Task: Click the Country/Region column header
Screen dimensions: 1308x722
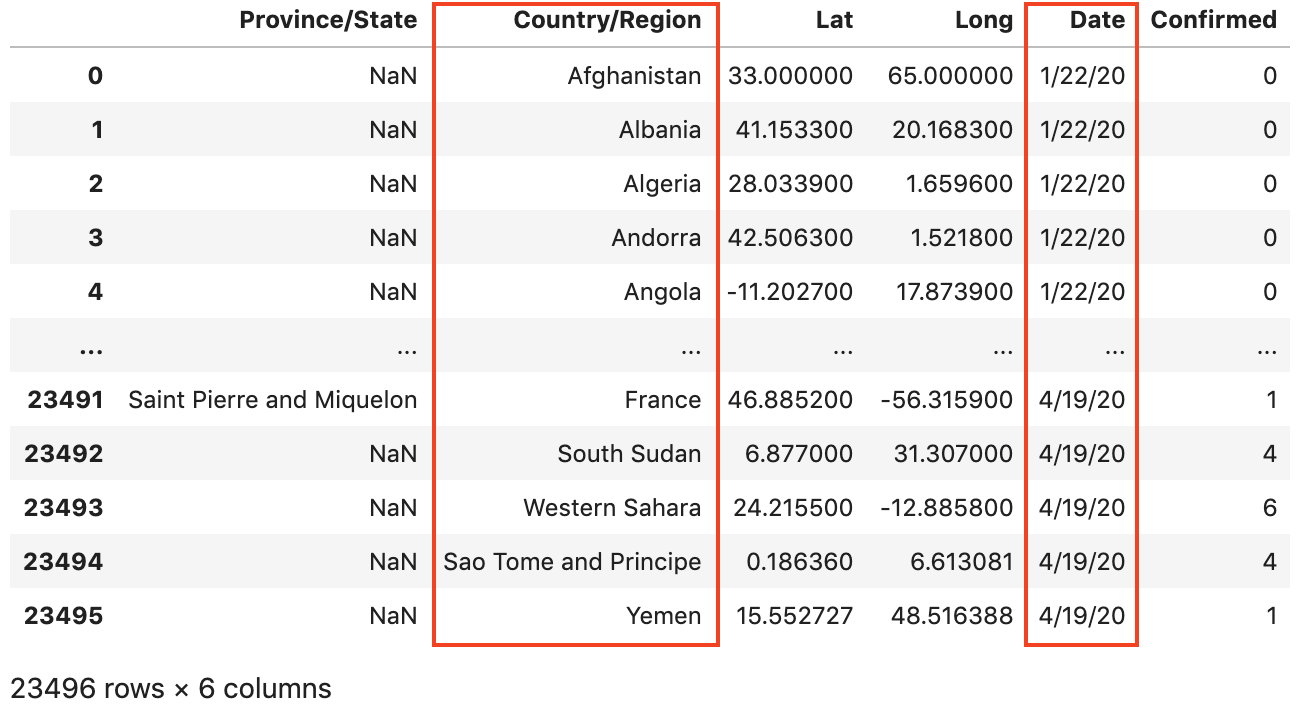Action: [x=607, y=21]
